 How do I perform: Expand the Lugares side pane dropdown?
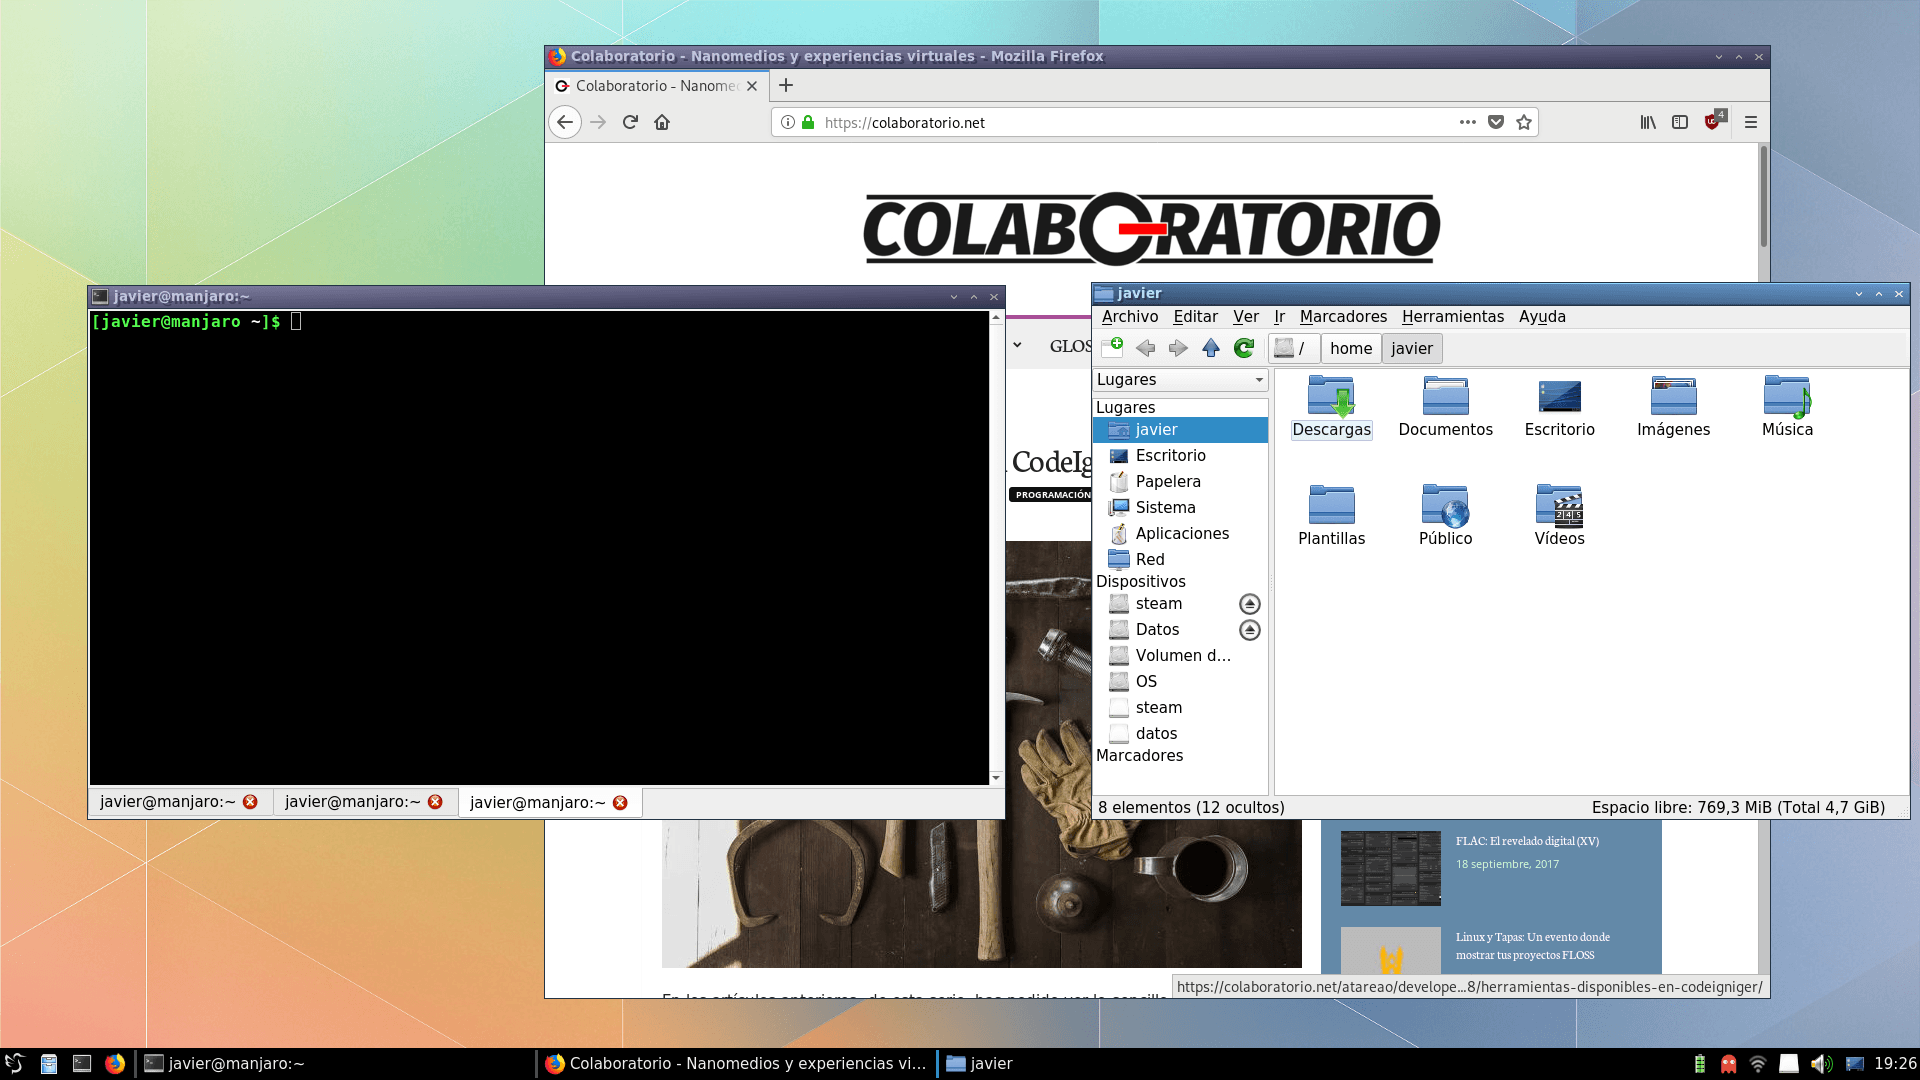click(x=1180, y=380)
